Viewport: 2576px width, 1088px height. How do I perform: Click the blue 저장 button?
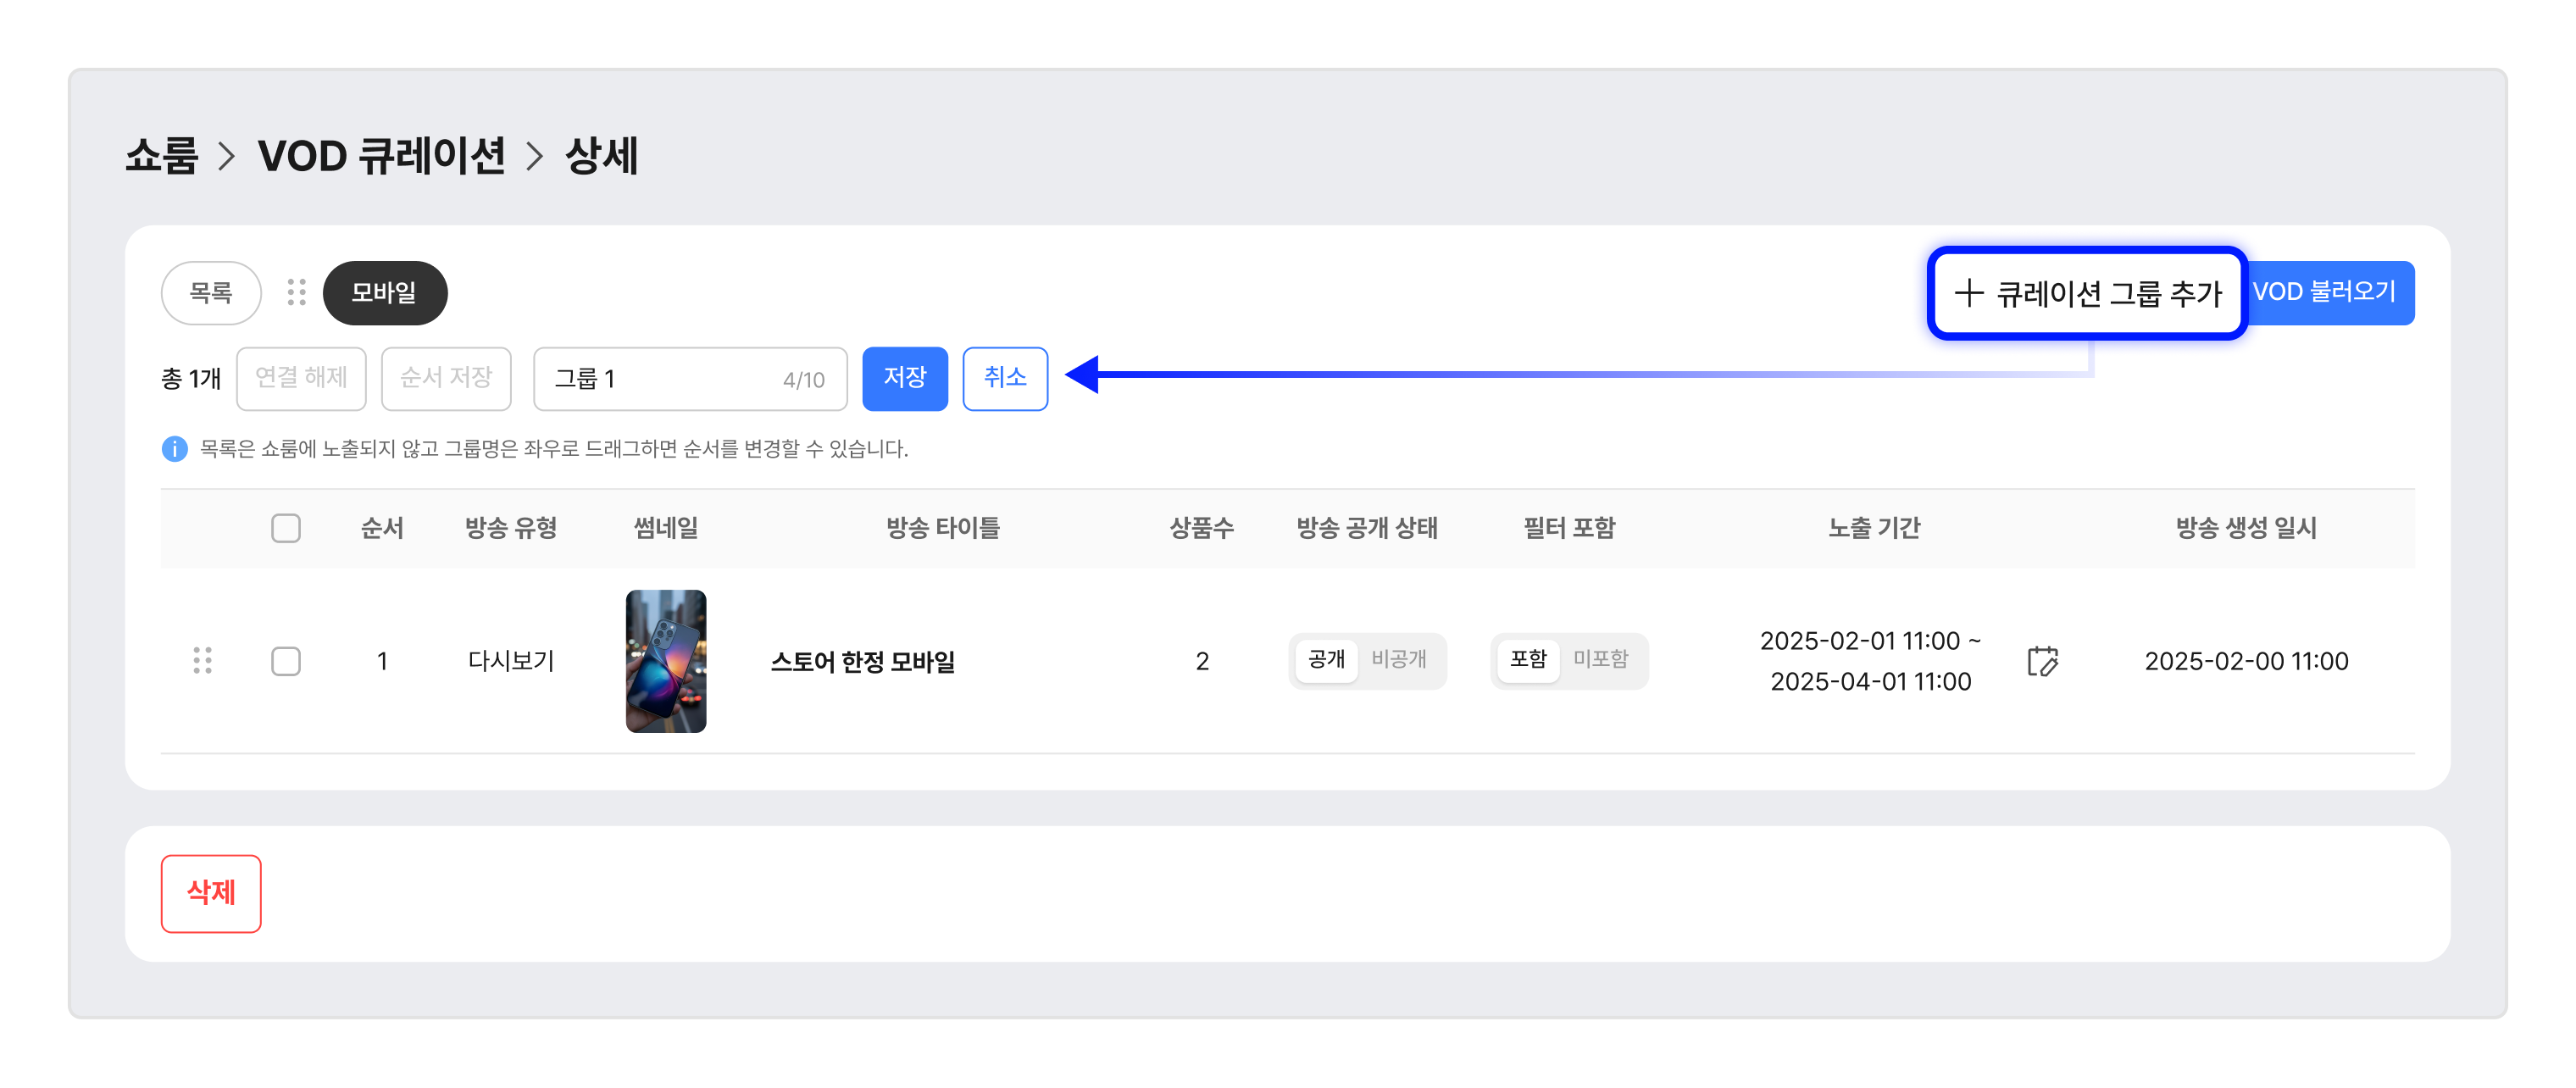tap(904, 378)
